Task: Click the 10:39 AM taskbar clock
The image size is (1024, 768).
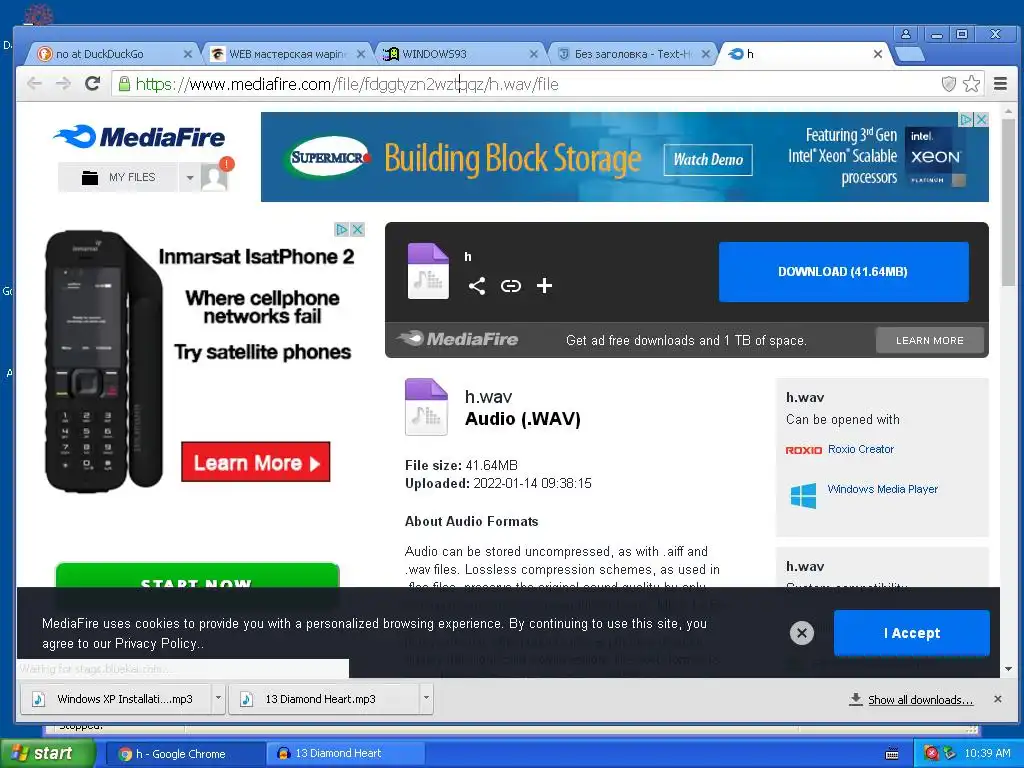Action: (x=987, y=753)
